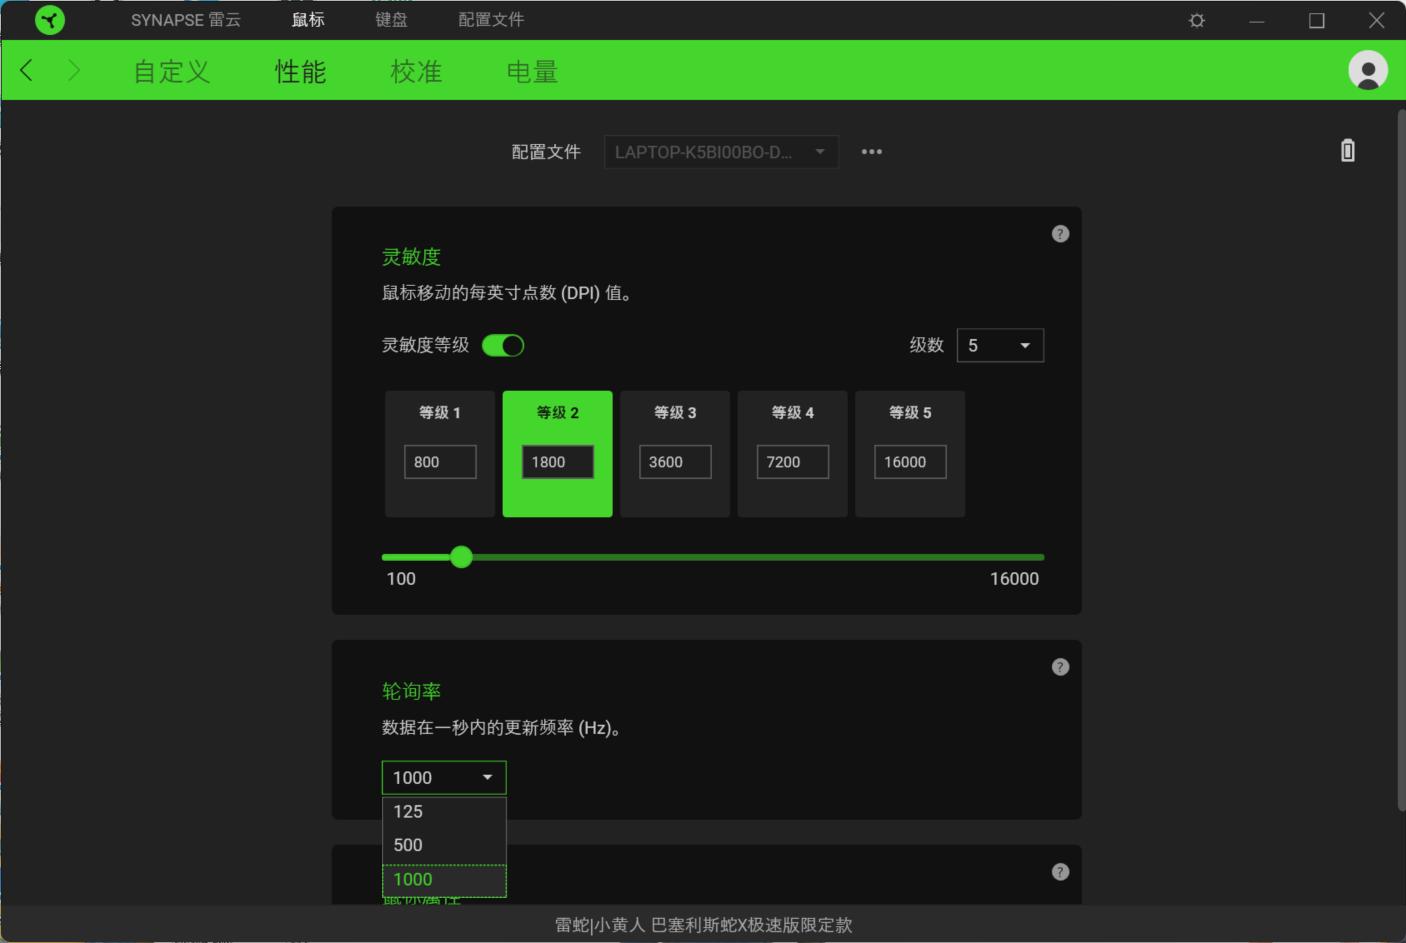Toggle off 灵敏度等级 switch

tap(504, 344)
